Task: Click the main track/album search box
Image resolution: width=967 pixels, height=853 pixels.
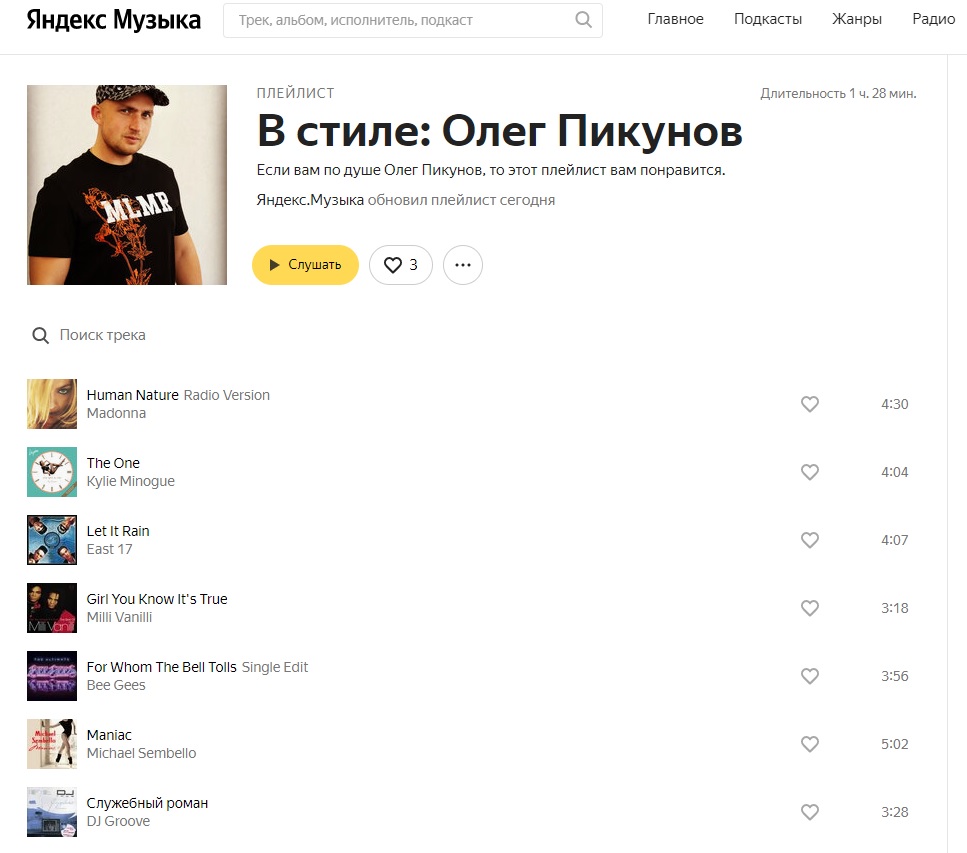Action: pyautogui.click(x=413, y=20)
